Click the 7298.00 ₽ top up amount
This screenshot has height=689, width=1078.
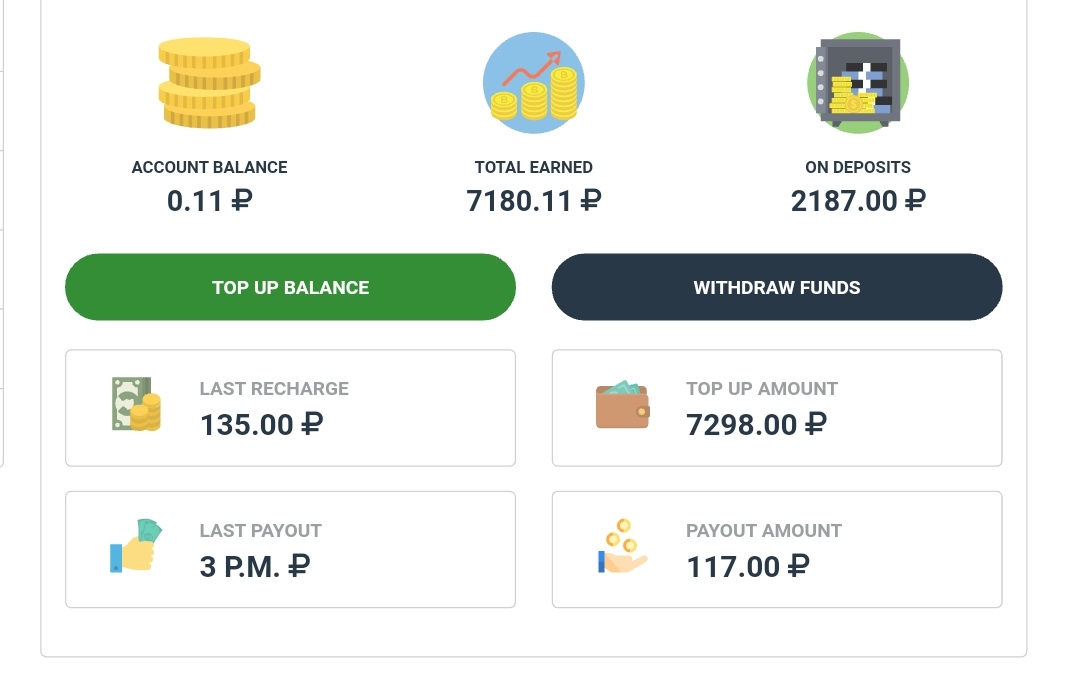tap(756, 425)
